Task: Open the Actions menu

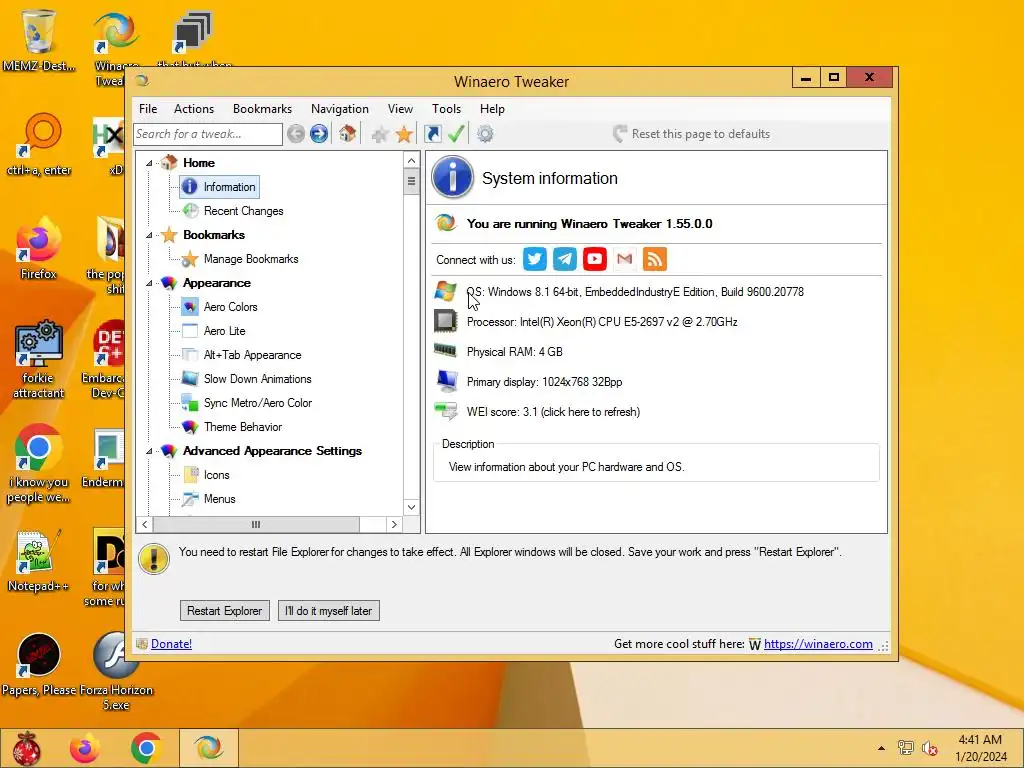Action: click(x=194, y=109)
